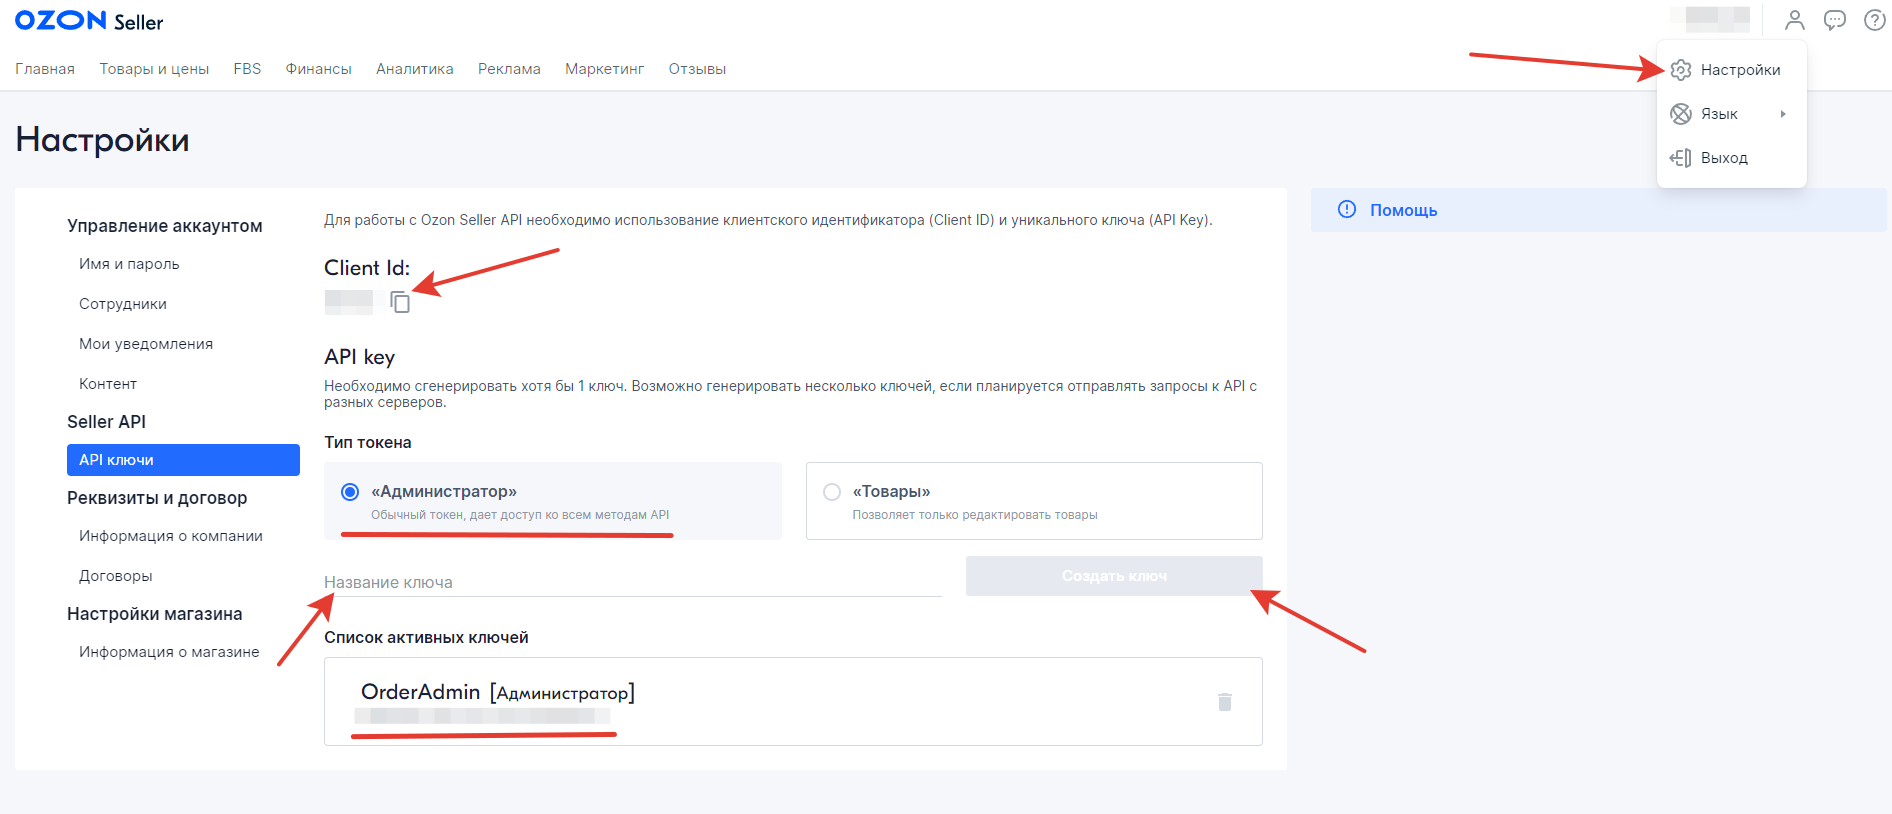Focus the Название ключа input field
The height and width of the screenshot is (814, 1892).
[x=633, y=582]
